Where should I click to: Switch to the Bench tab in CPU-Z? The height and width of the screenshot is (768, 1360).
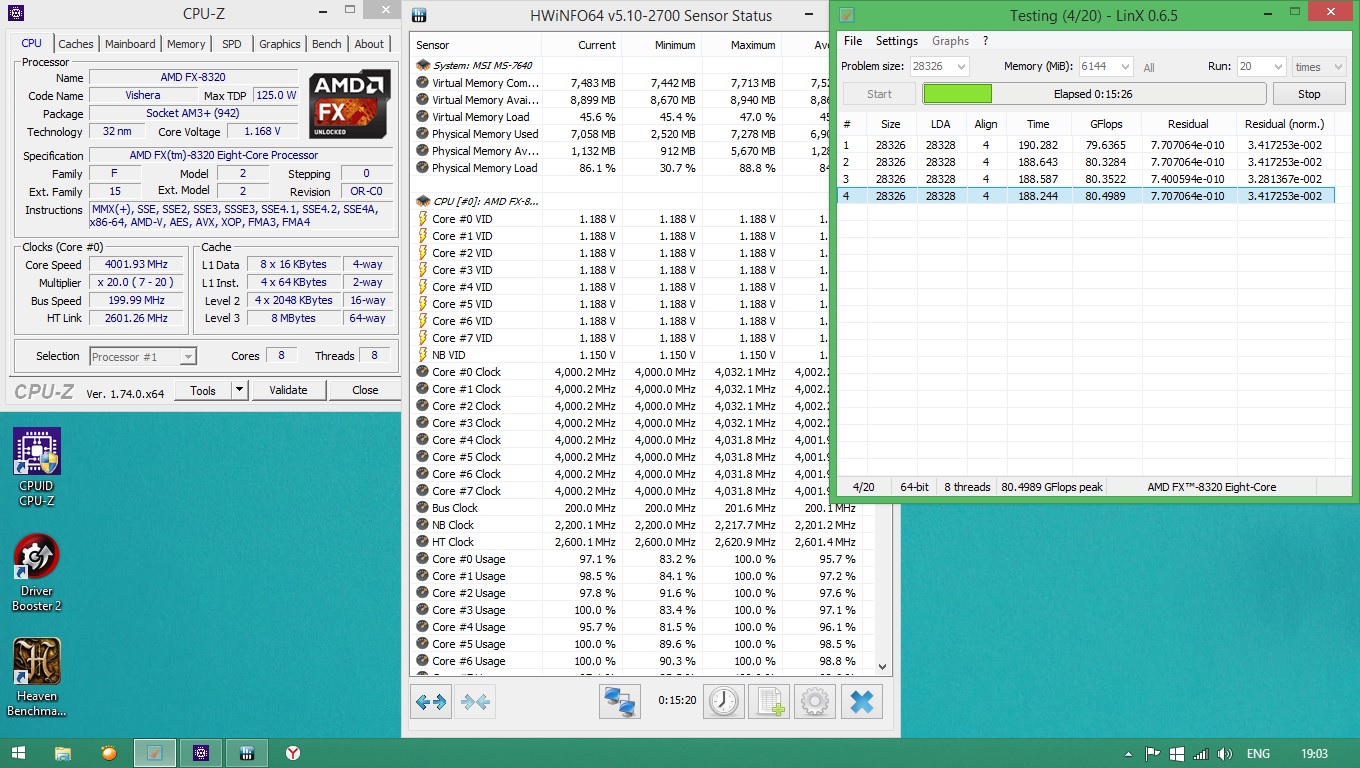tap(327, 44)
